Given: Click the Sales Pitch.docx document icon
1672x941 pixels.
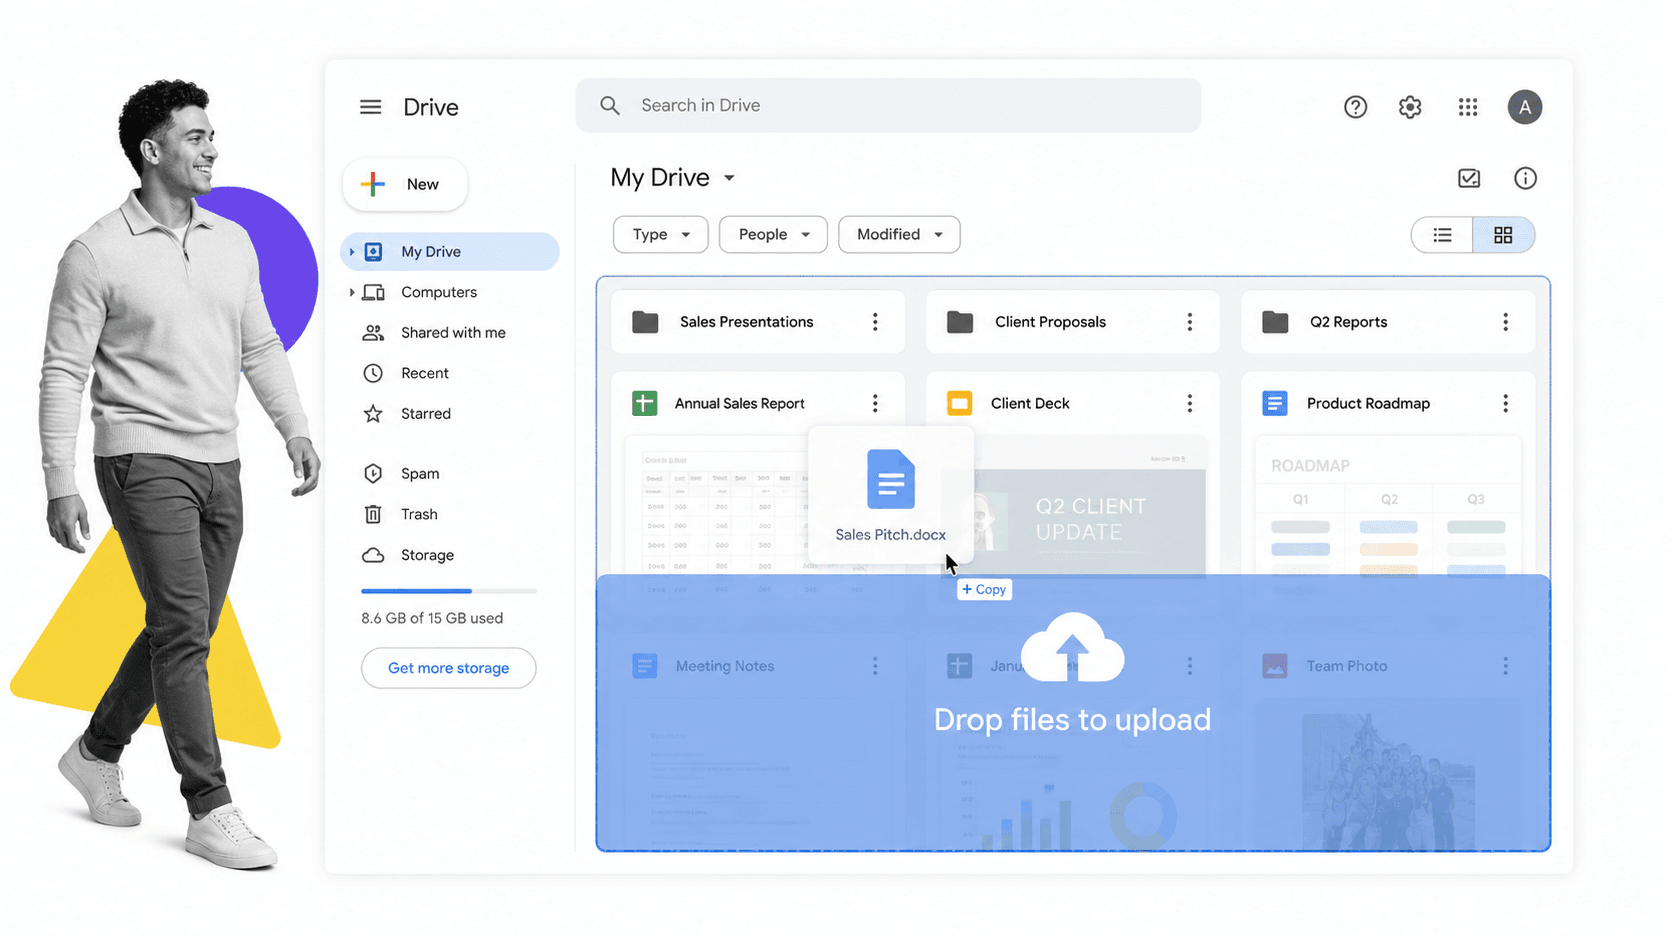Looking at the screenshot, I should (x=891, y=480).
